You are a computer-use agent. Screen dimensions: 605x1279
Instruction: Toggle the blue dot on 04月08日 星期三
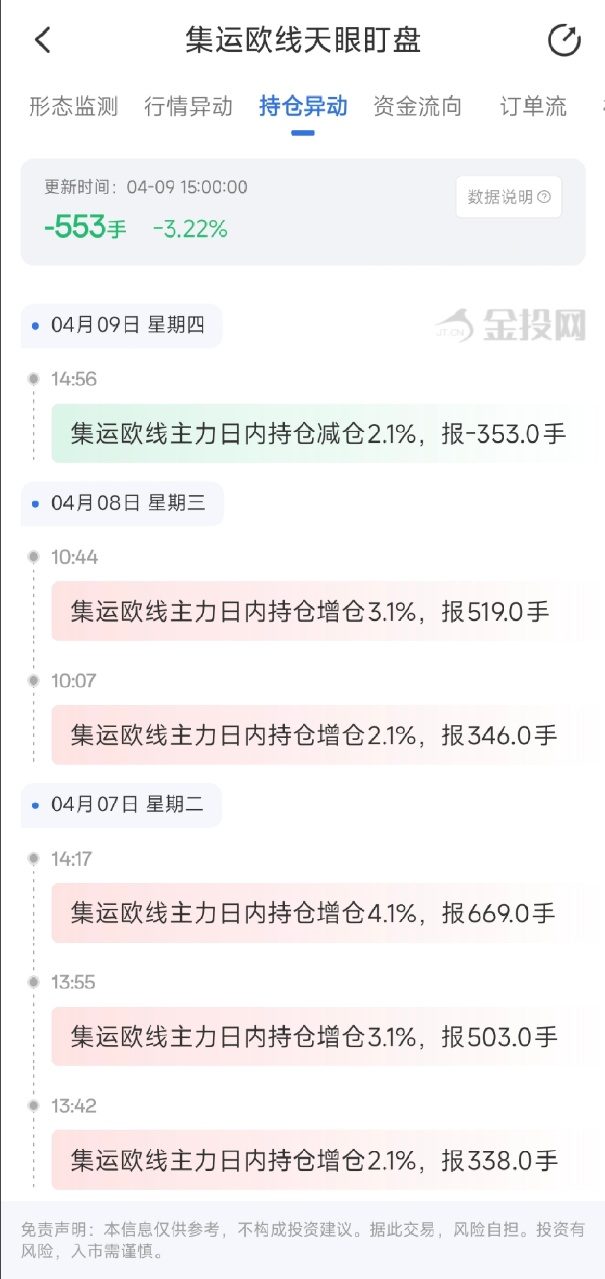pyautogui.click(x=34, y=504)
